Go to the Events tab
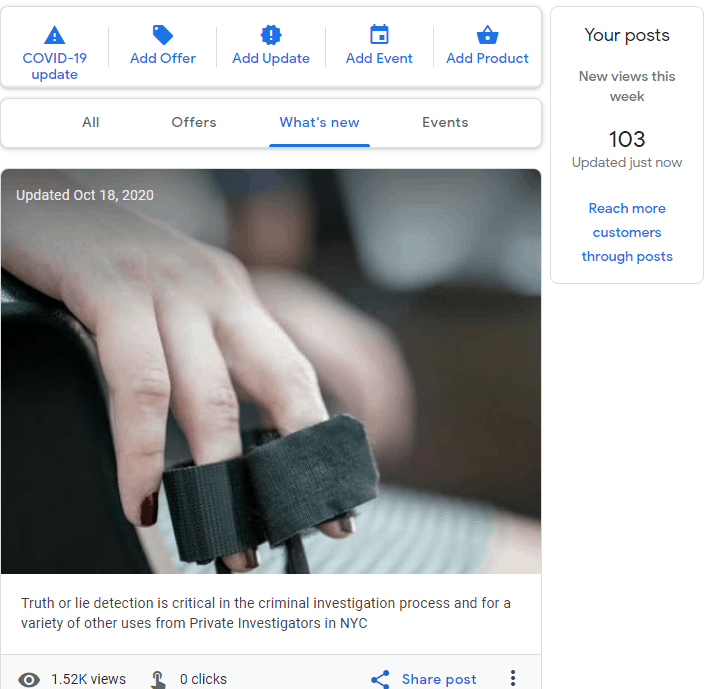Screen dimensions: 708x689 [x=445, y=122]
